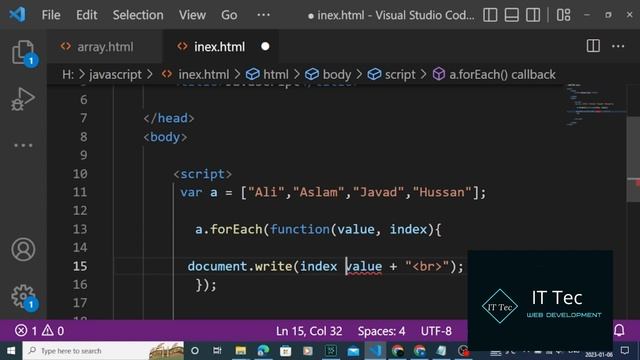The width and height of the screenshot is (640, 360).
Task: Open the Windows Start menu
Action: 11,351
